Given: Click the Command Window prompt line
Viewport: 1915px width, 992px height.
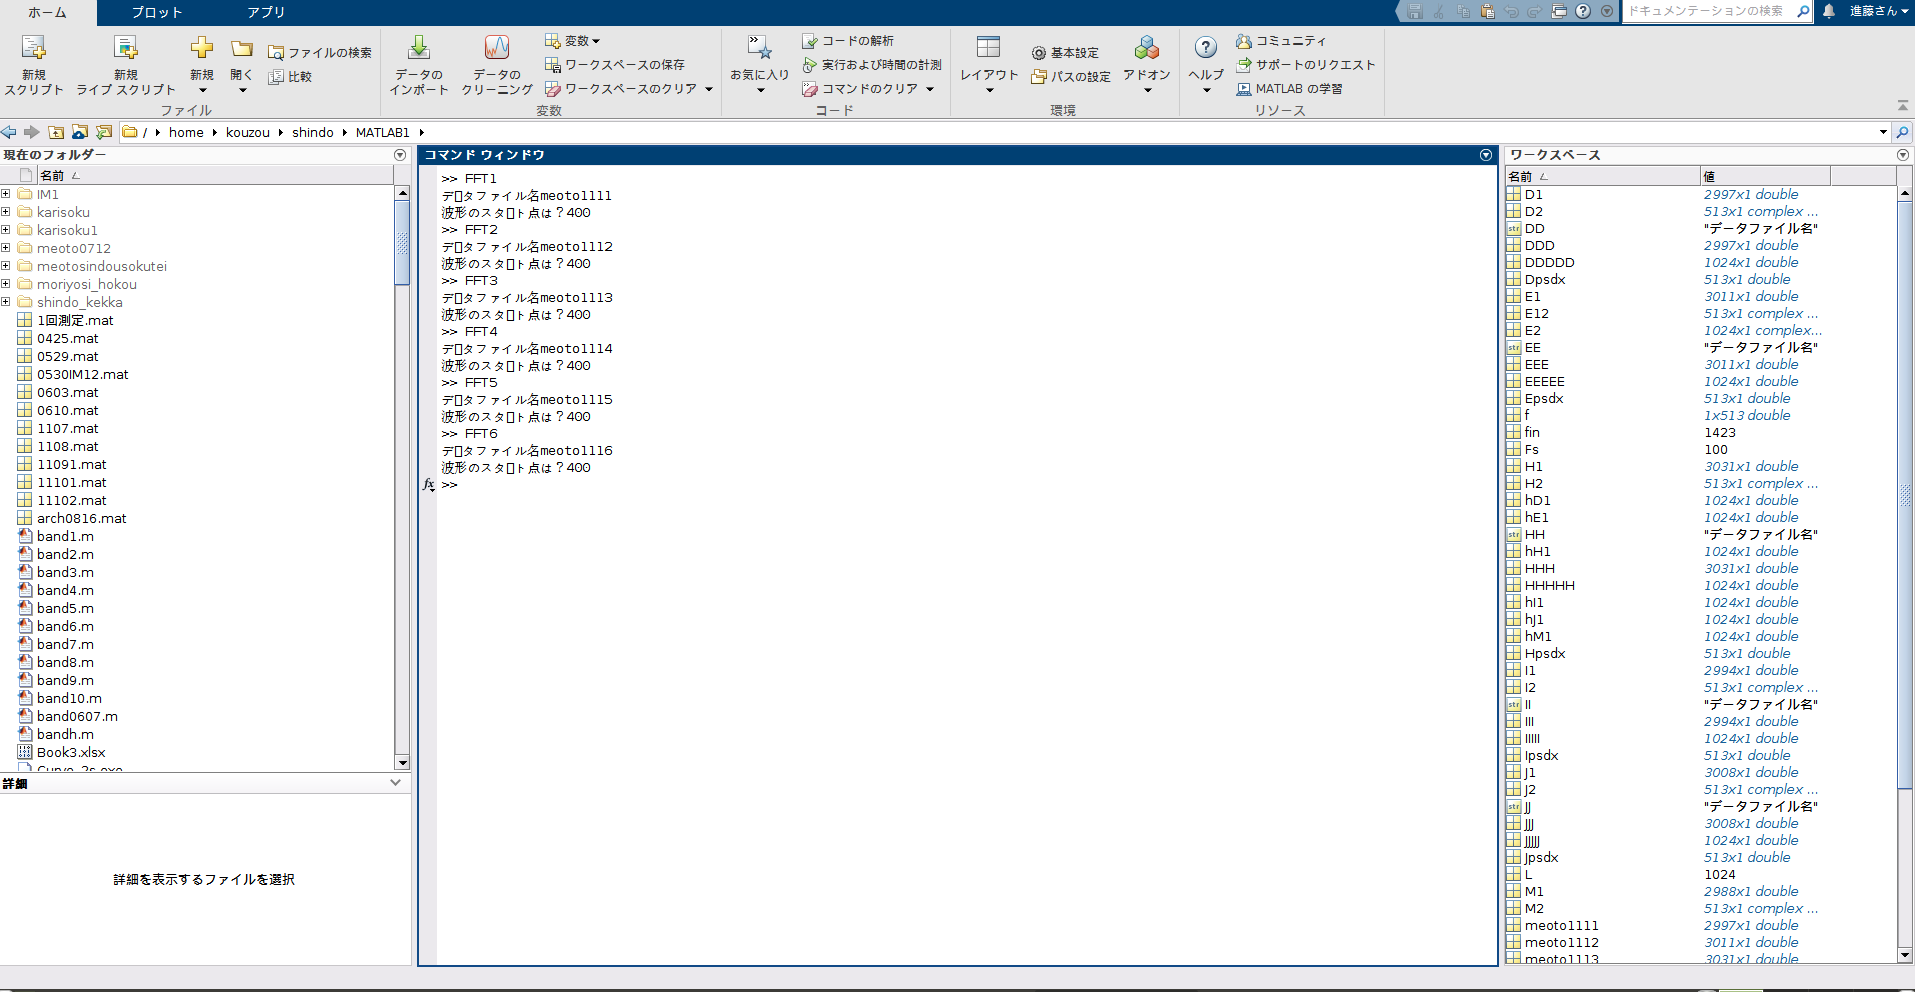Looking at the screenshot, I should point(965,485).
